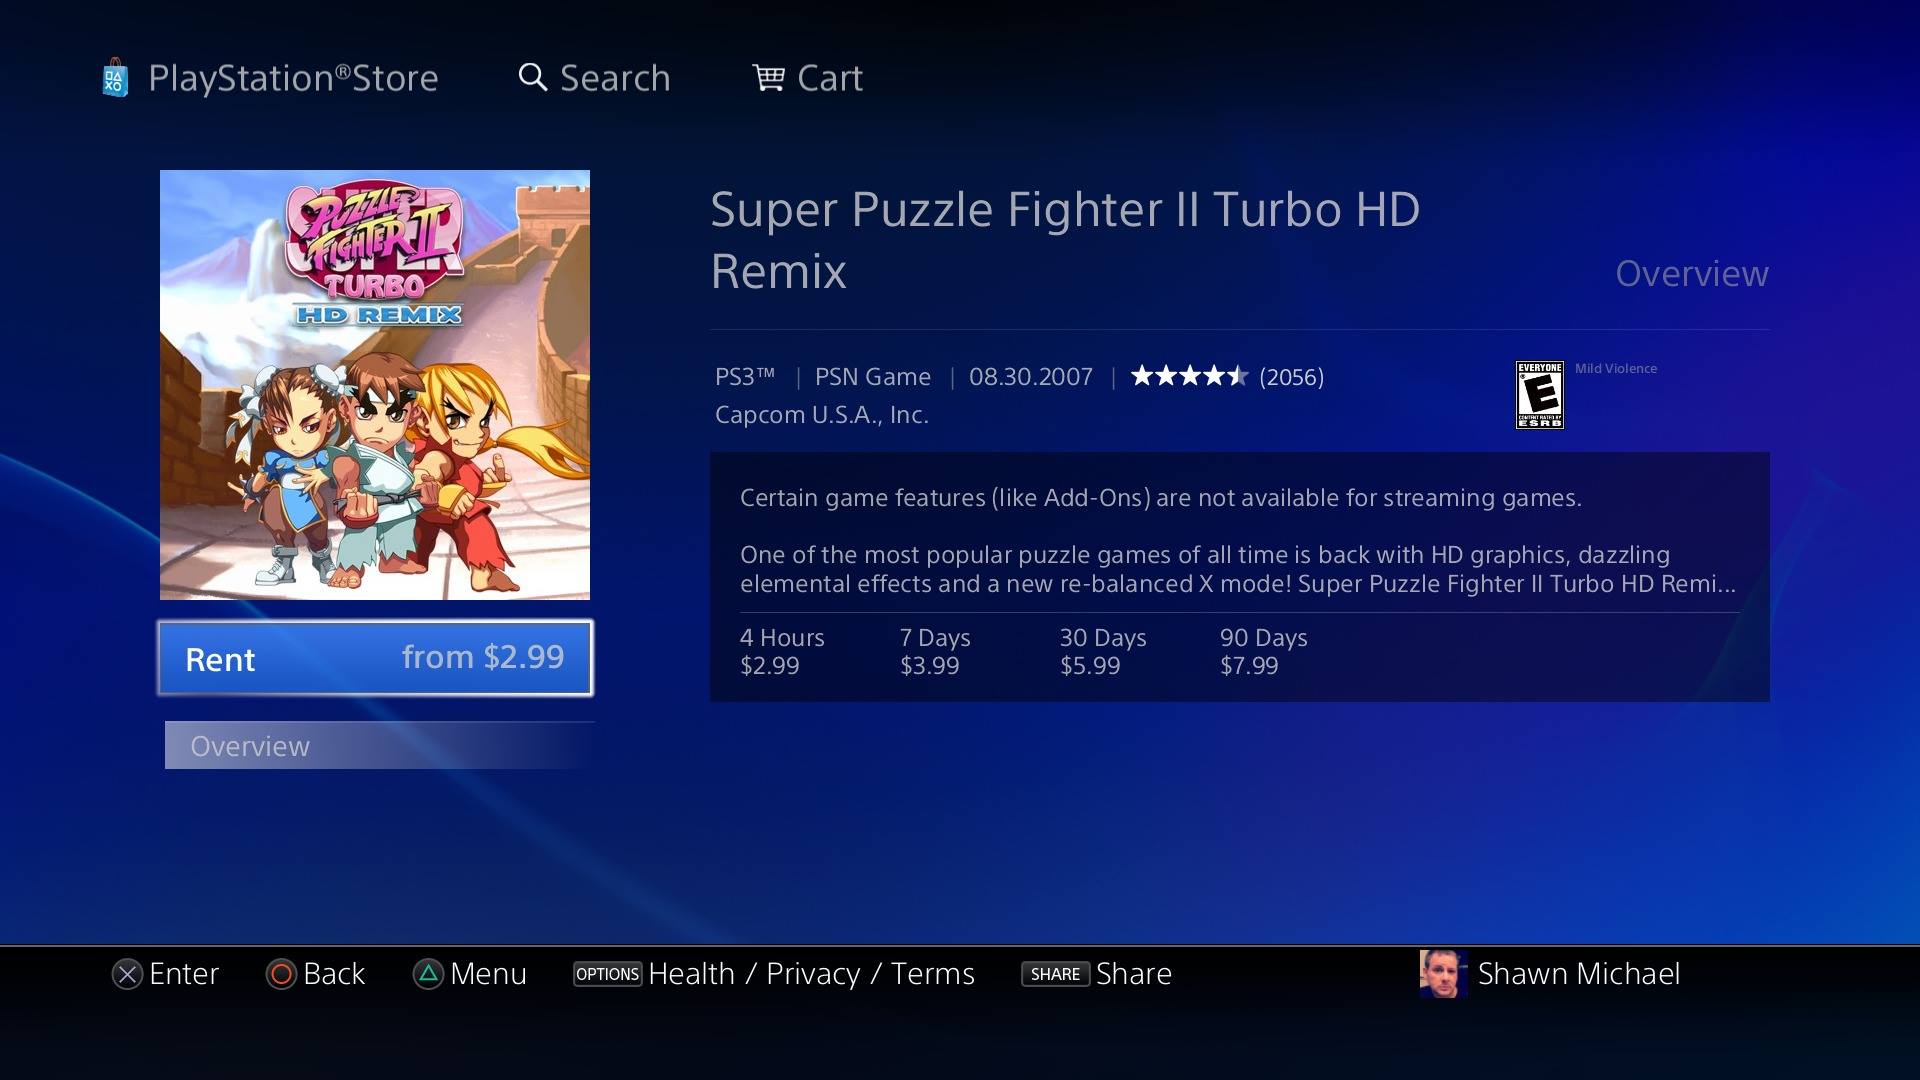Click the five-star rating display

click(1189, 377)
